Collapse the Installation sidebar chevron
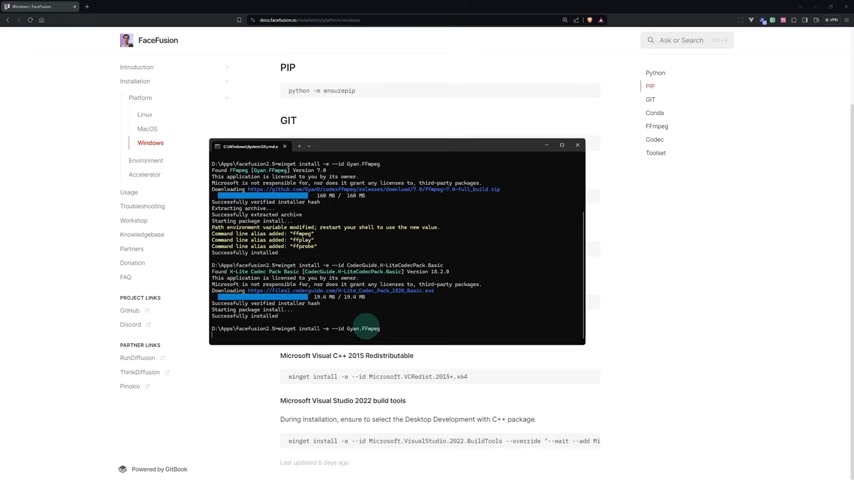This screenshot has height=480, width=854. pyautogui.click(x=227, y=81)
